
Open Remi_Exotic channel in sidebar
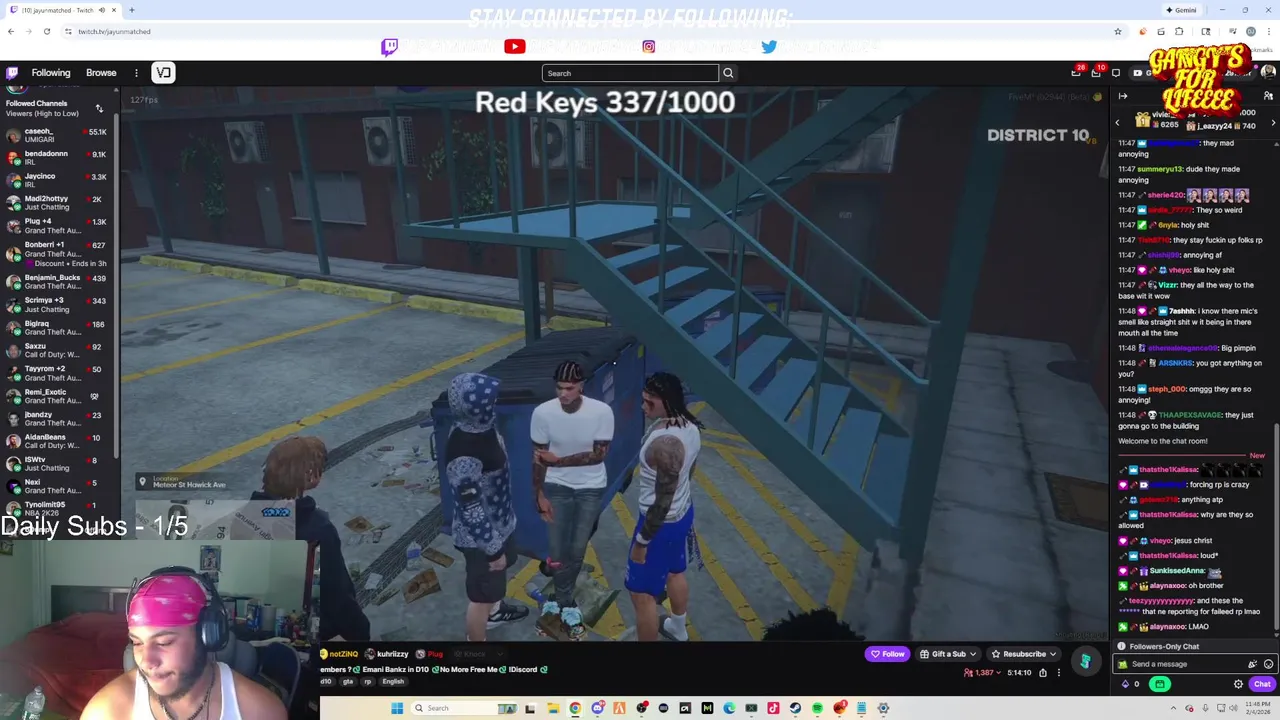(60, 396)
